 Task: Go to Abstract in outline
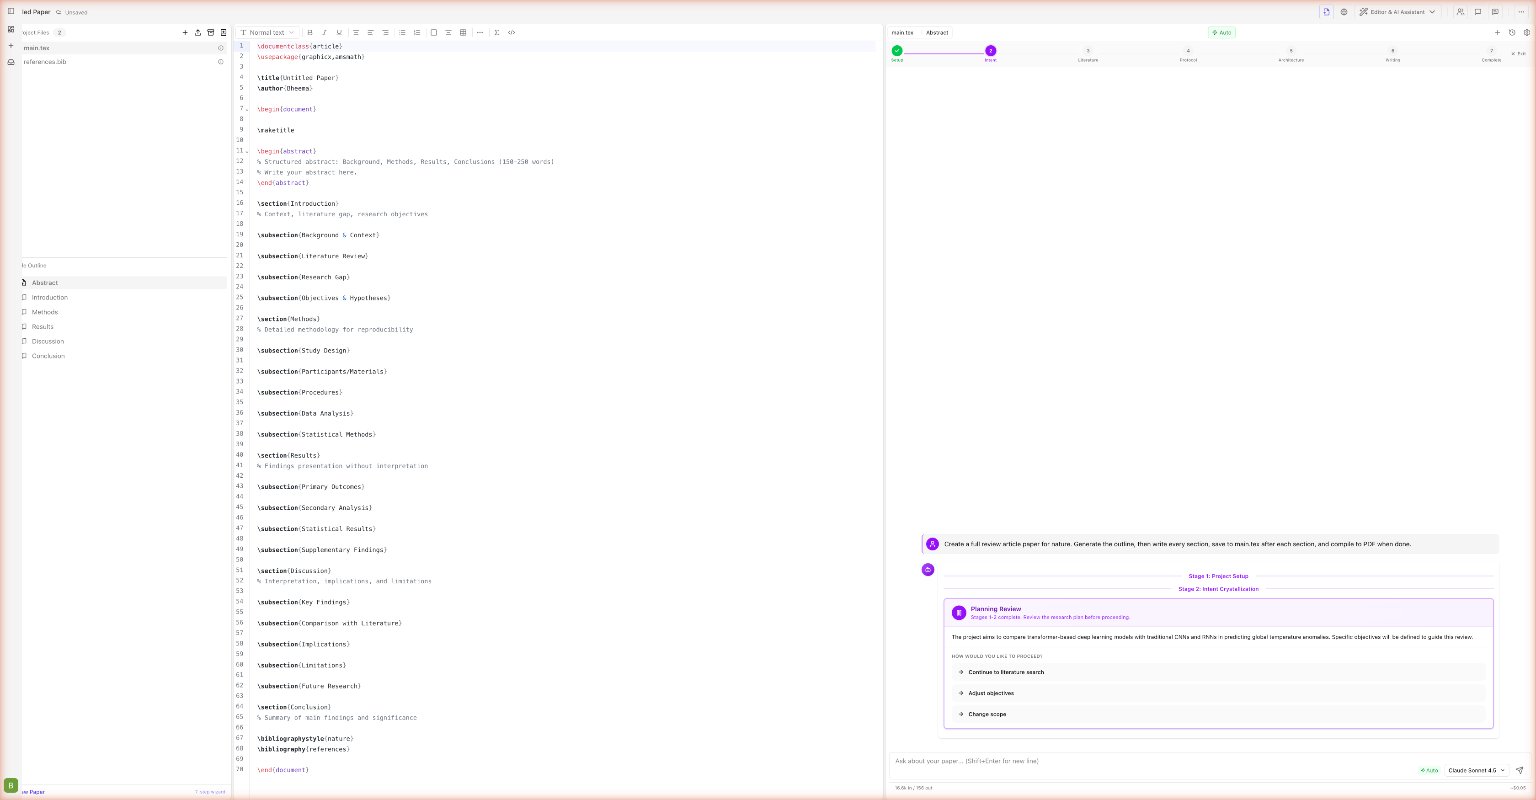(123, 283)
